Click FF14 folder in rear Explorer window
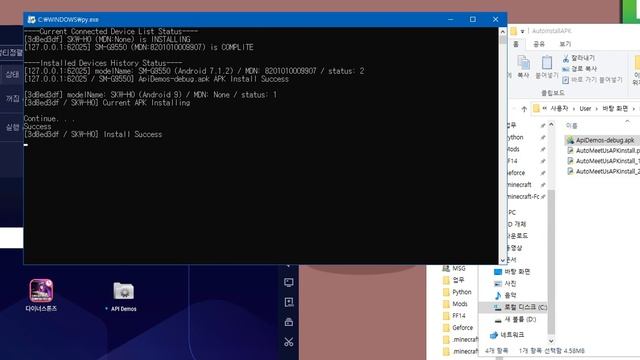This screenshot has width=640, height=360. [454, 316]
